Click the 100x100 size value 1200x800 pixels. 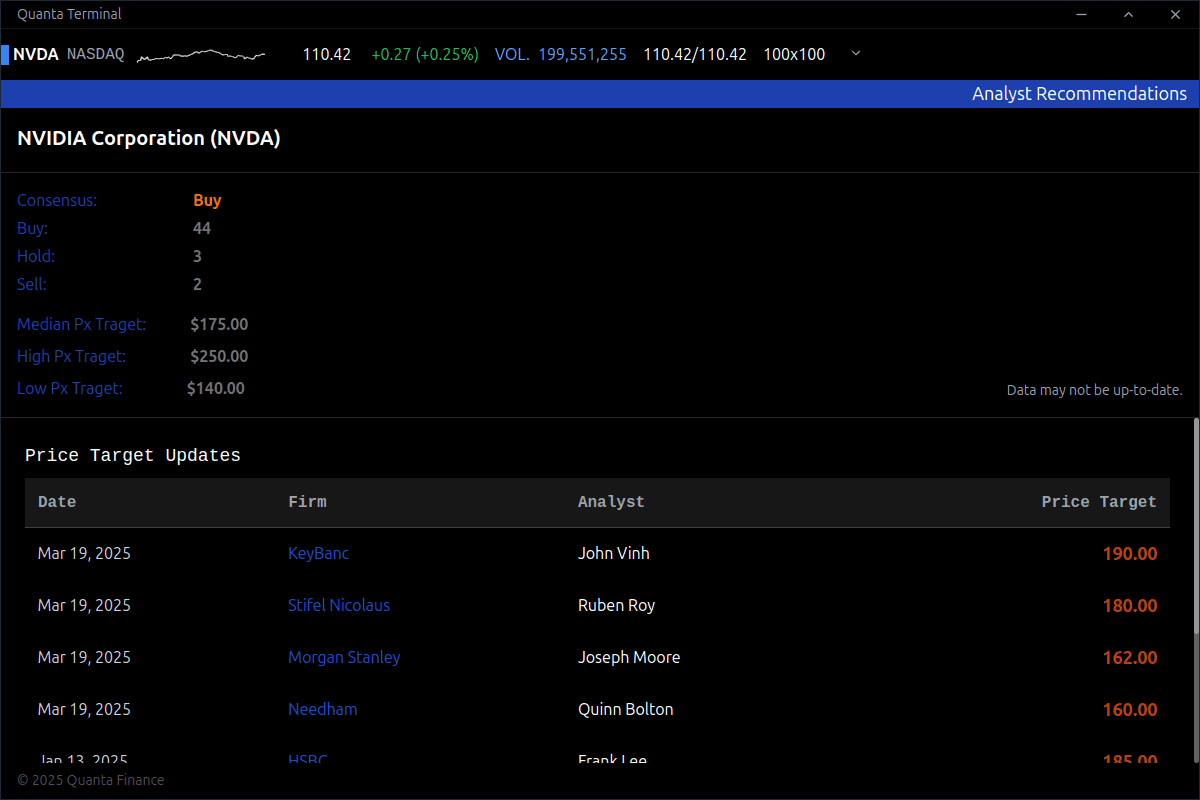794,54
